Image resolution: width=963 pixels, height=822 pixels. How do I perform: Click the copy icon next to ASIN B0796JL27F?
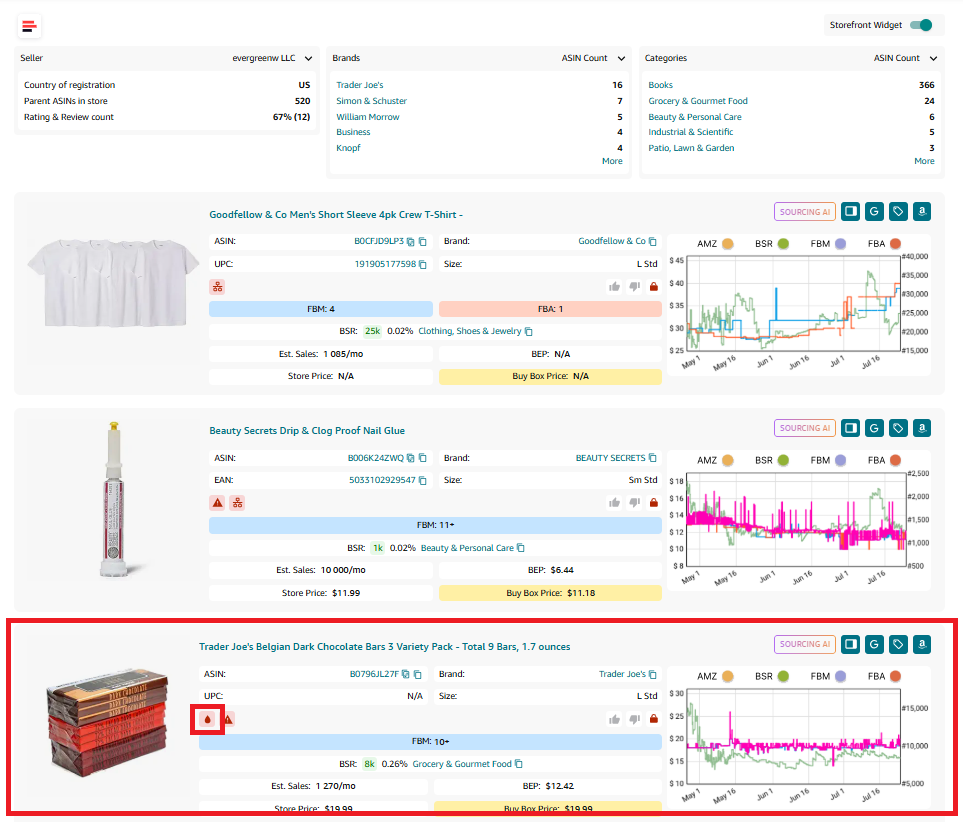tap(418, 674)
